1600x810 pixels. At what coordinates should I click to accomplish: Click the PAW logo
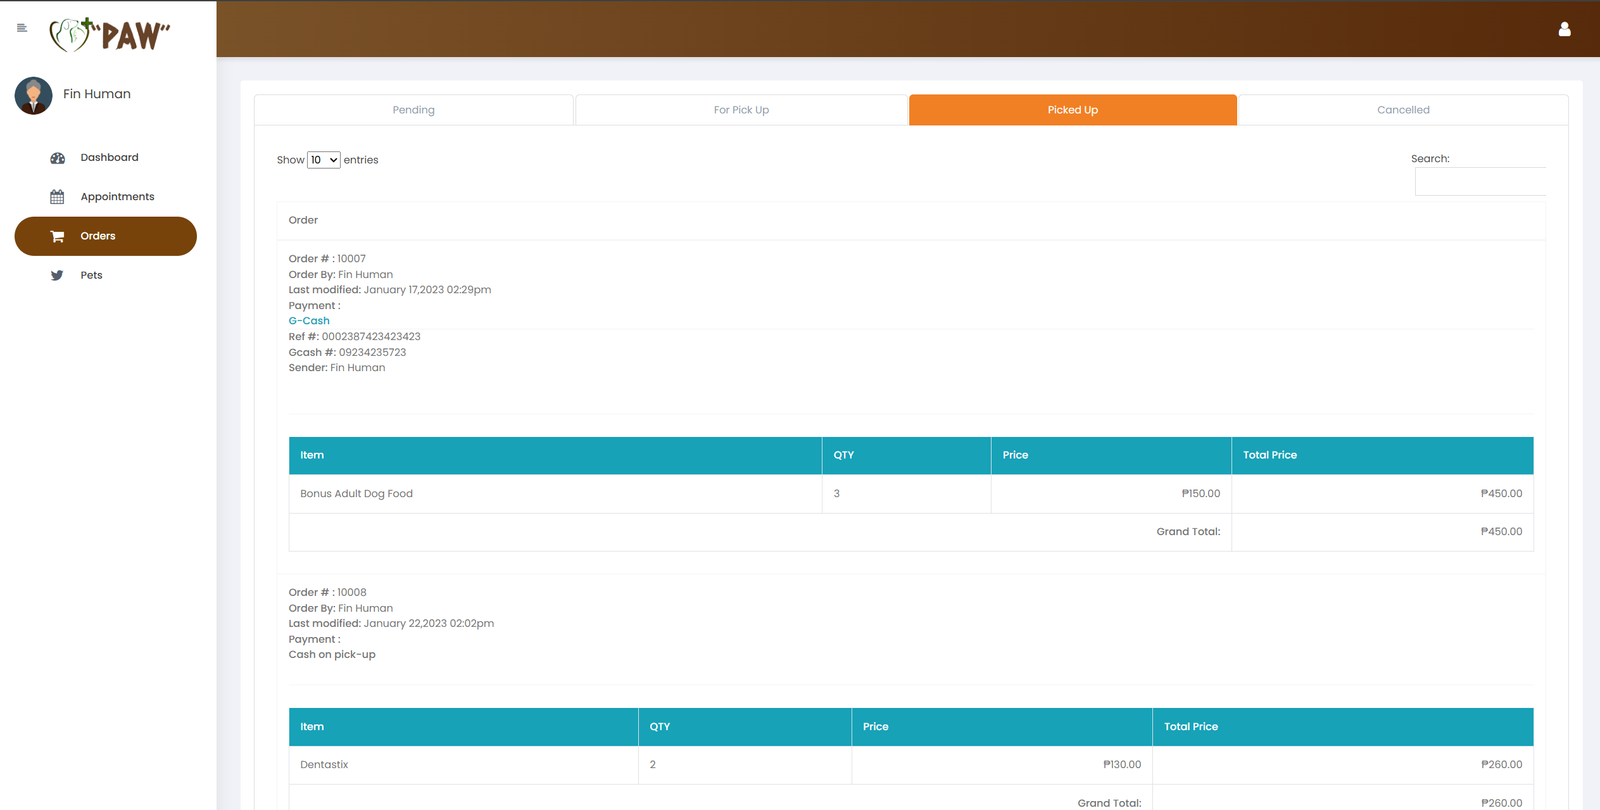(110, 35)
